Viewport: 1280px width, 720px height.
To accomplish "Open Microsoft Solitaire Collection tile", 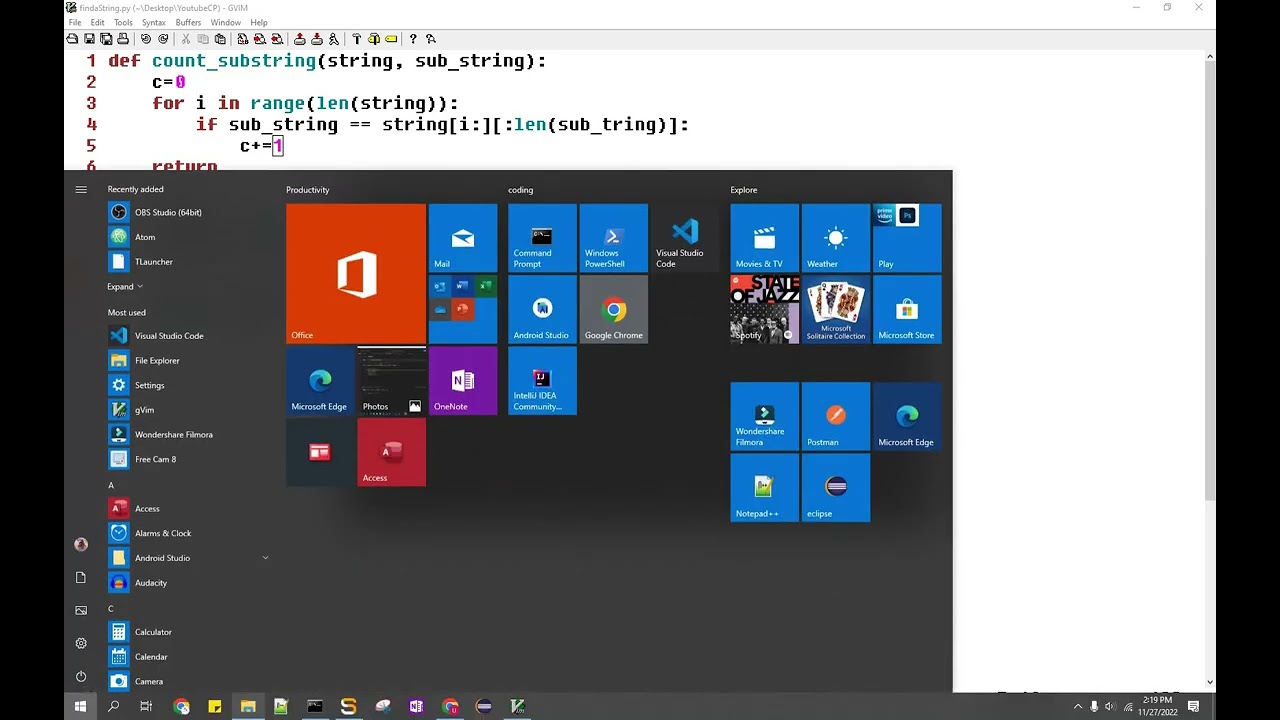I will pyautogui.click(x=836, y=310).
